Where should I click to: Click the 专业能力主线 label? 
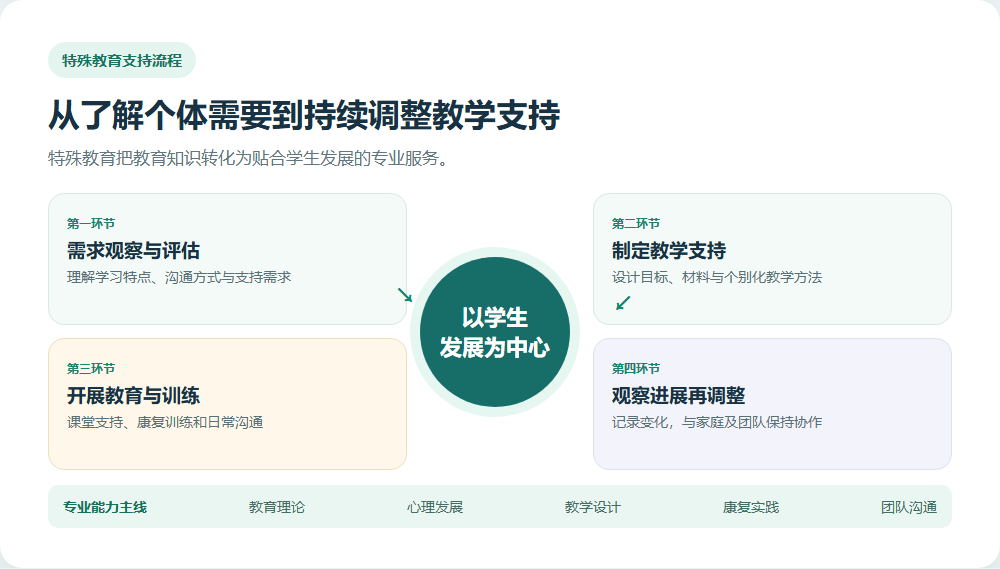[105, 507]
